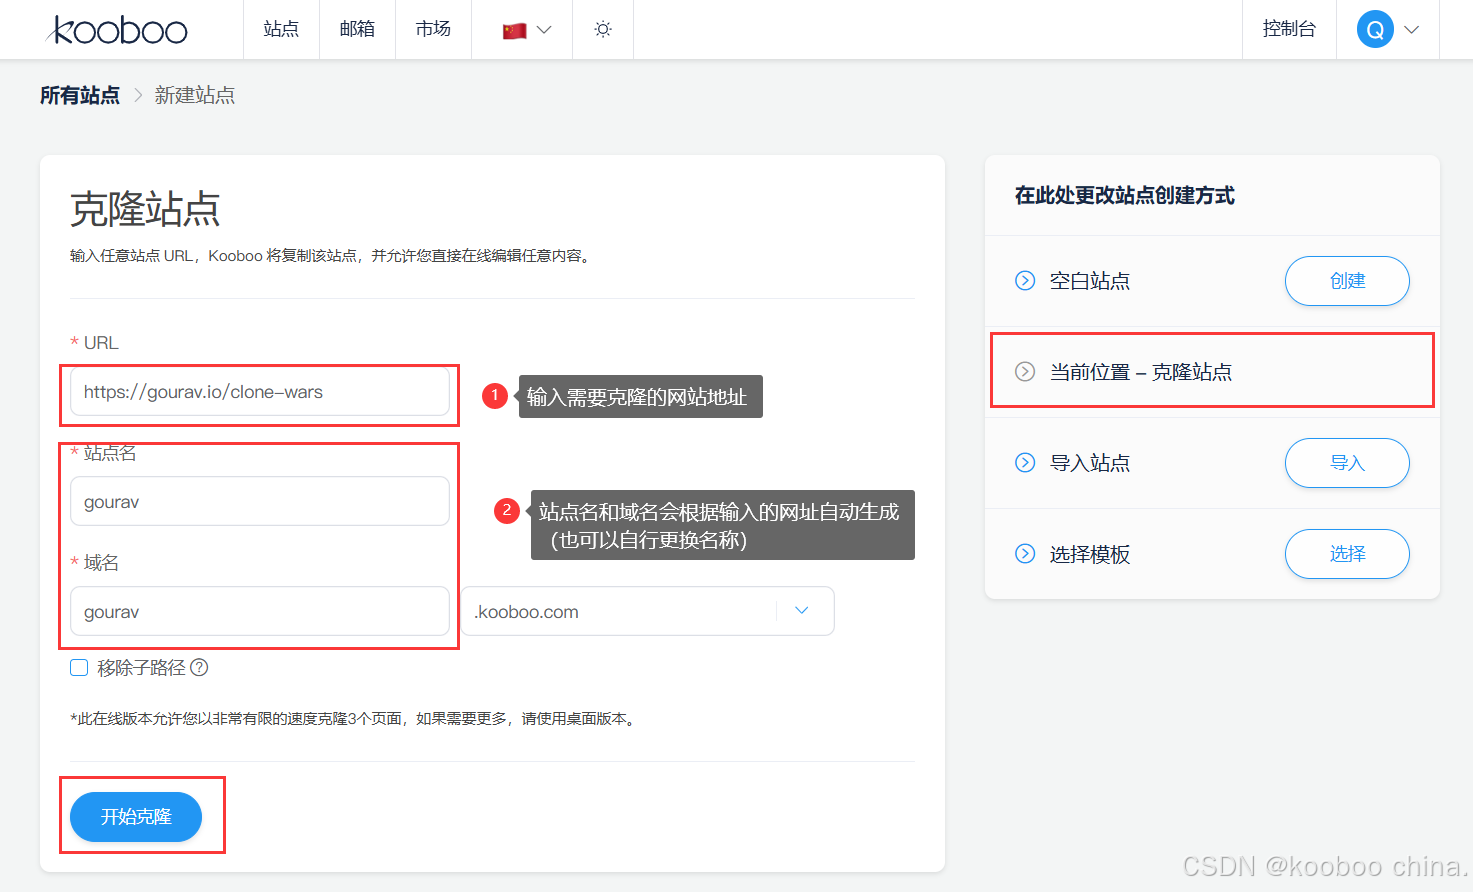Click the 空白站点 label
This screenshot has height=892, width=1473.
(1090, 281)
